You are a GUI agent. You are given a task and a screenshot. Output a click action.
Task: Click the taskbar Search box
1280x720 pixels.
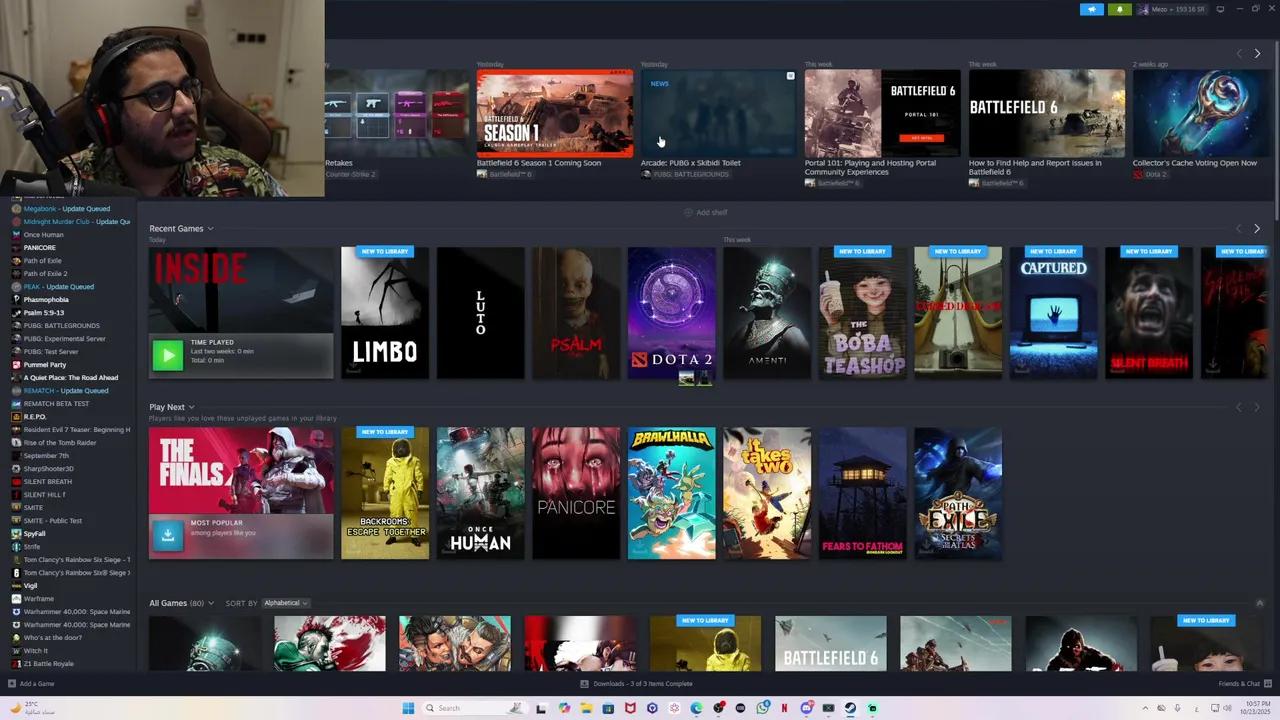point(473,708)
